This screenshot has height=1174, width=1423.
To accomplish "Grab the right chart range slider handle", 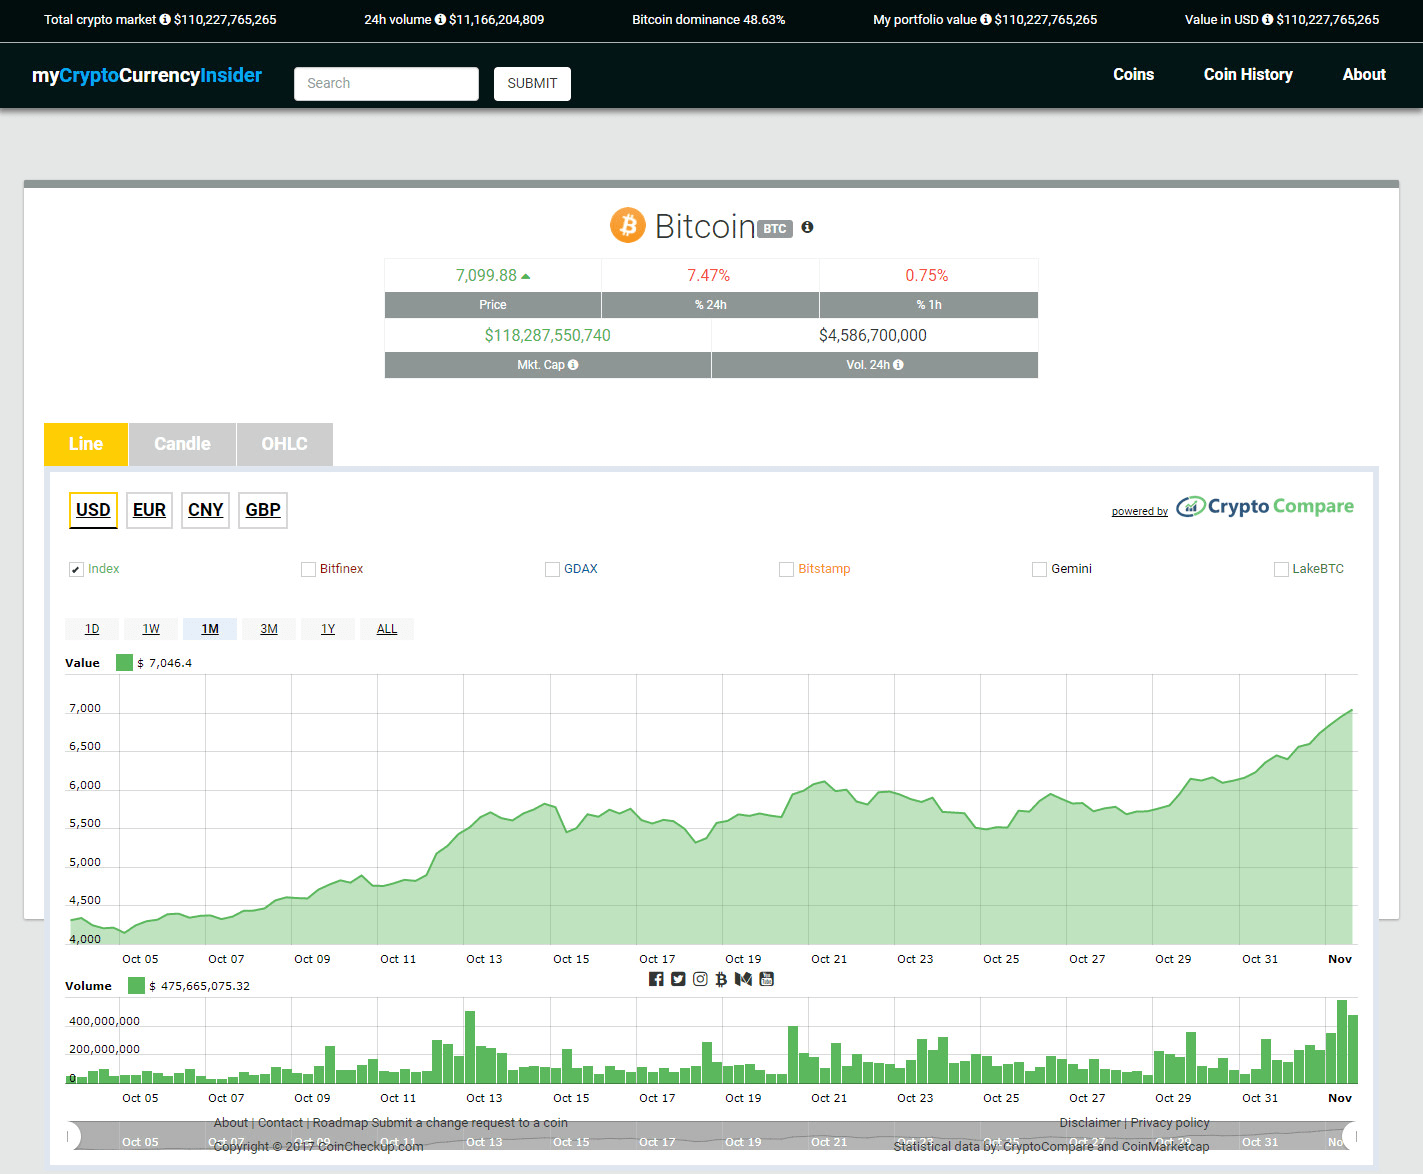I will point(1350,1136).
